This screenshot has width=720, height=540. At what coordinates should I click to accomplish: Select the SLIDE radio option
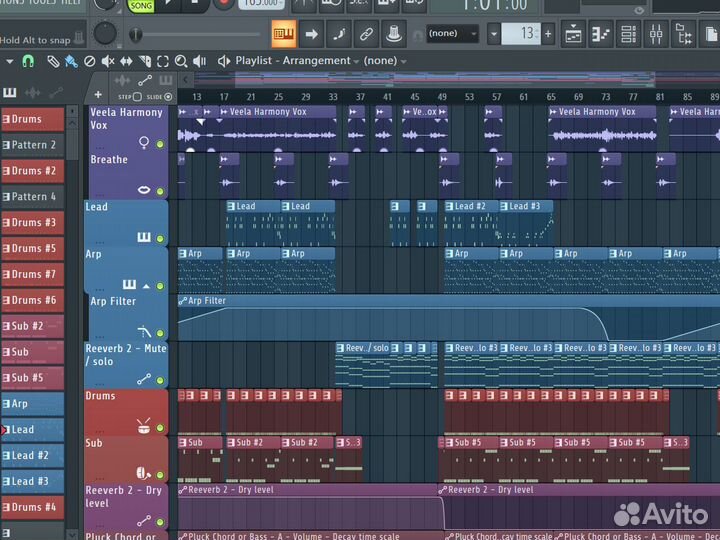[x=168, y=97]
